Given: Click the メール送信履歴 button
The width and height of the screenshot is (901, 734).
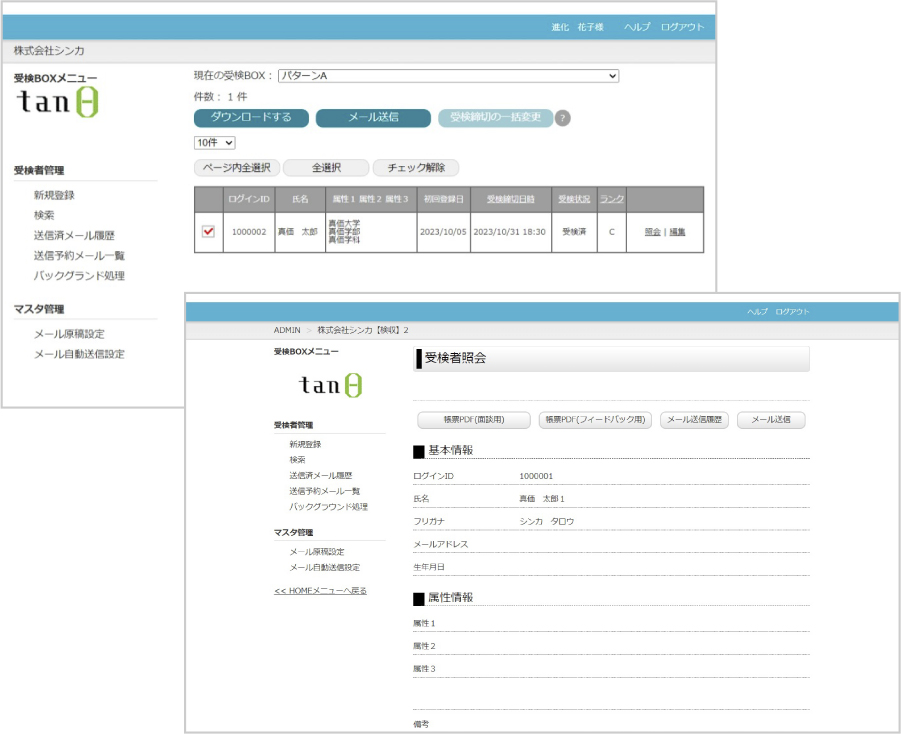Looking at the screenshot, I should pyautogui.click(x=694, y=420).
